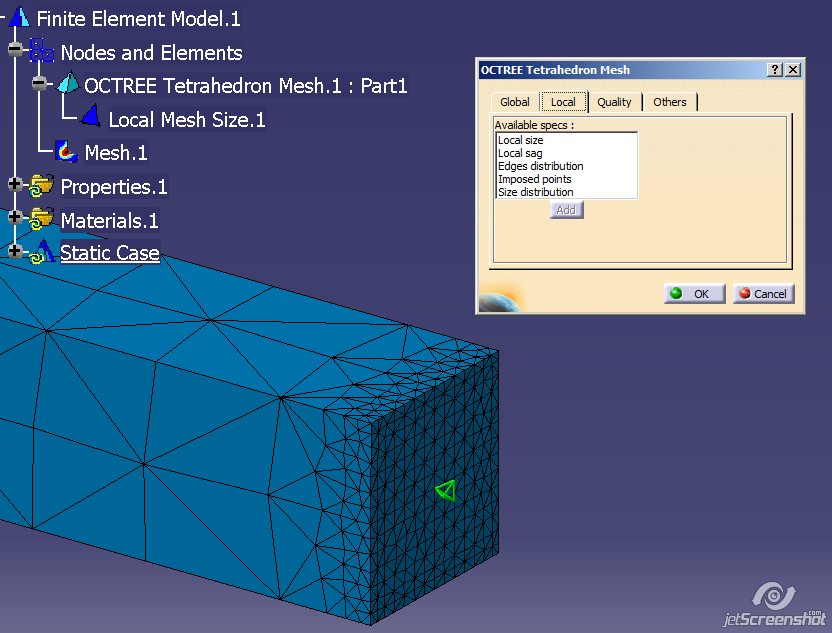832x633 pixels.
Task: Expand the Properties.1 node
Action: (x=15, y=184)
